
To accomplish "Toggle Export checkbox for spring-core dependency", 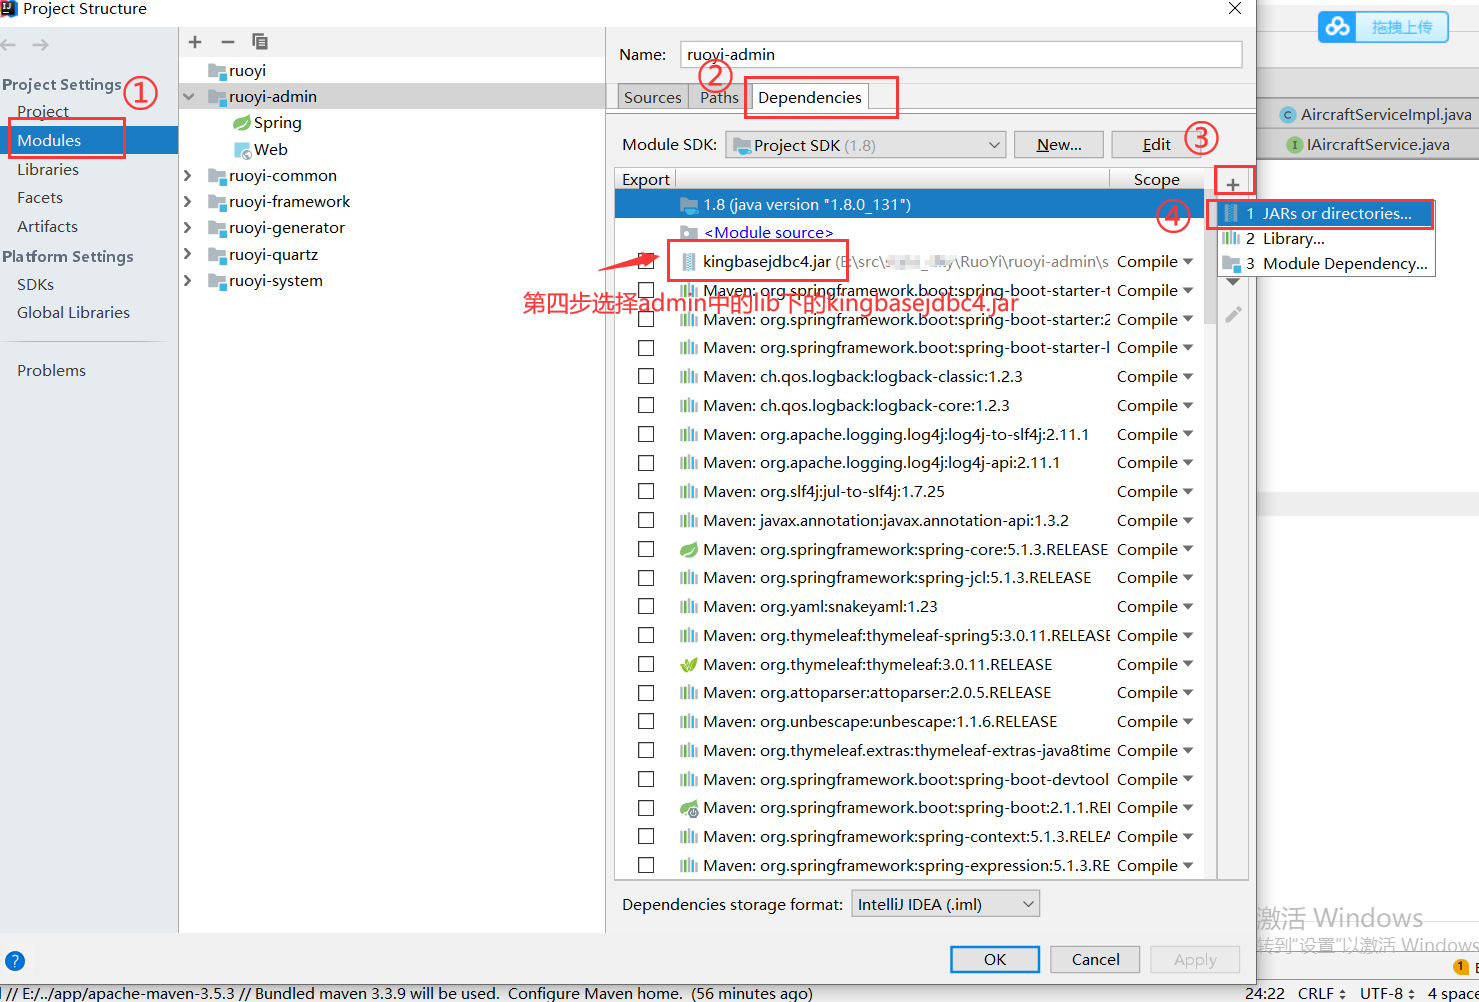I will click(x=645, y=548).
